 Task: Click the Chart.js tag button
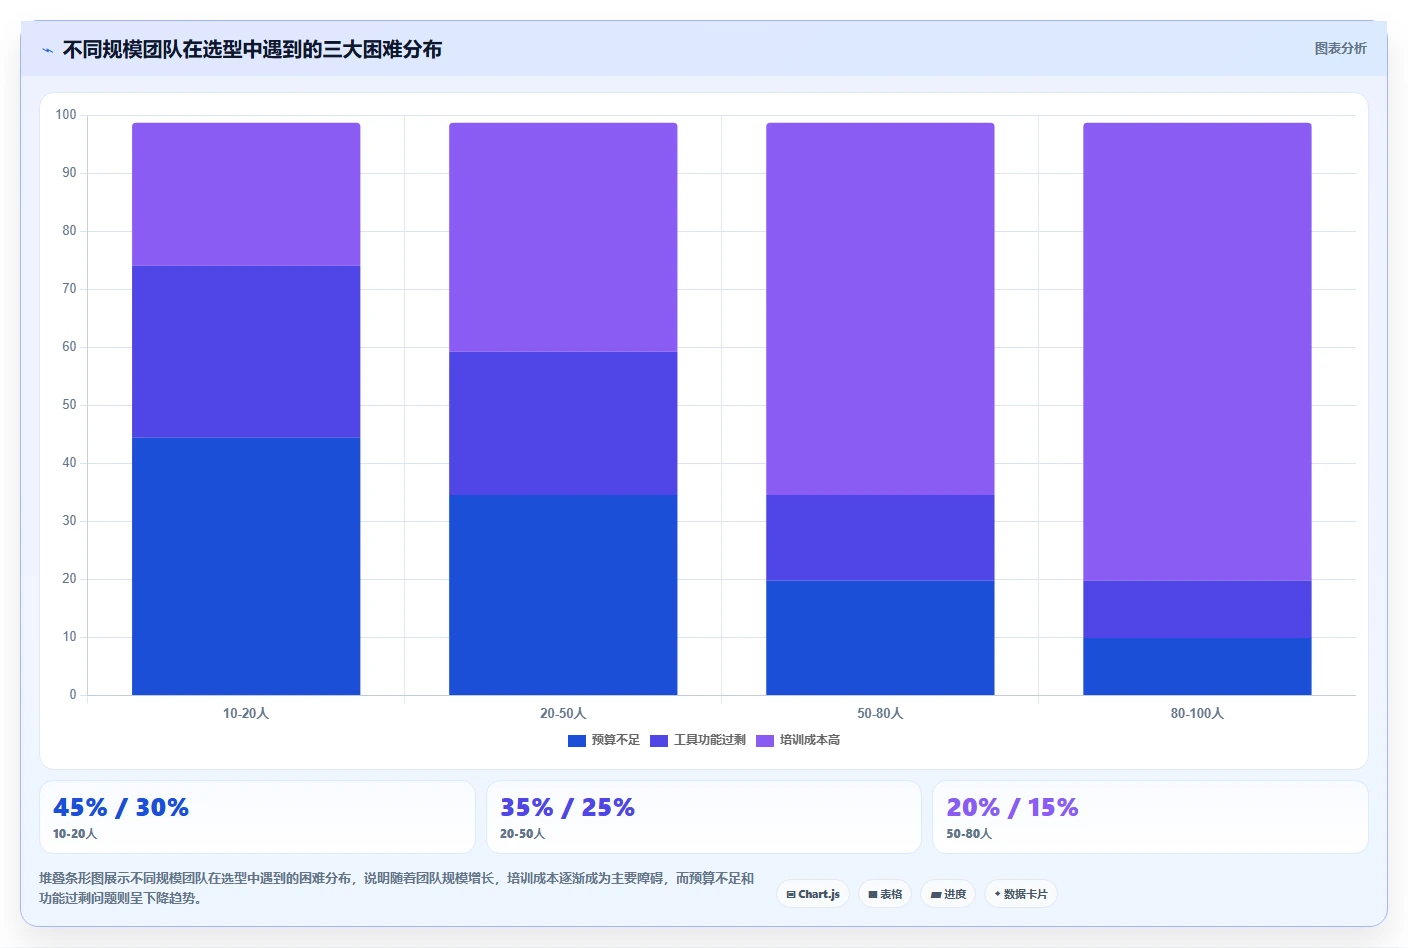[x=813, y=894]
